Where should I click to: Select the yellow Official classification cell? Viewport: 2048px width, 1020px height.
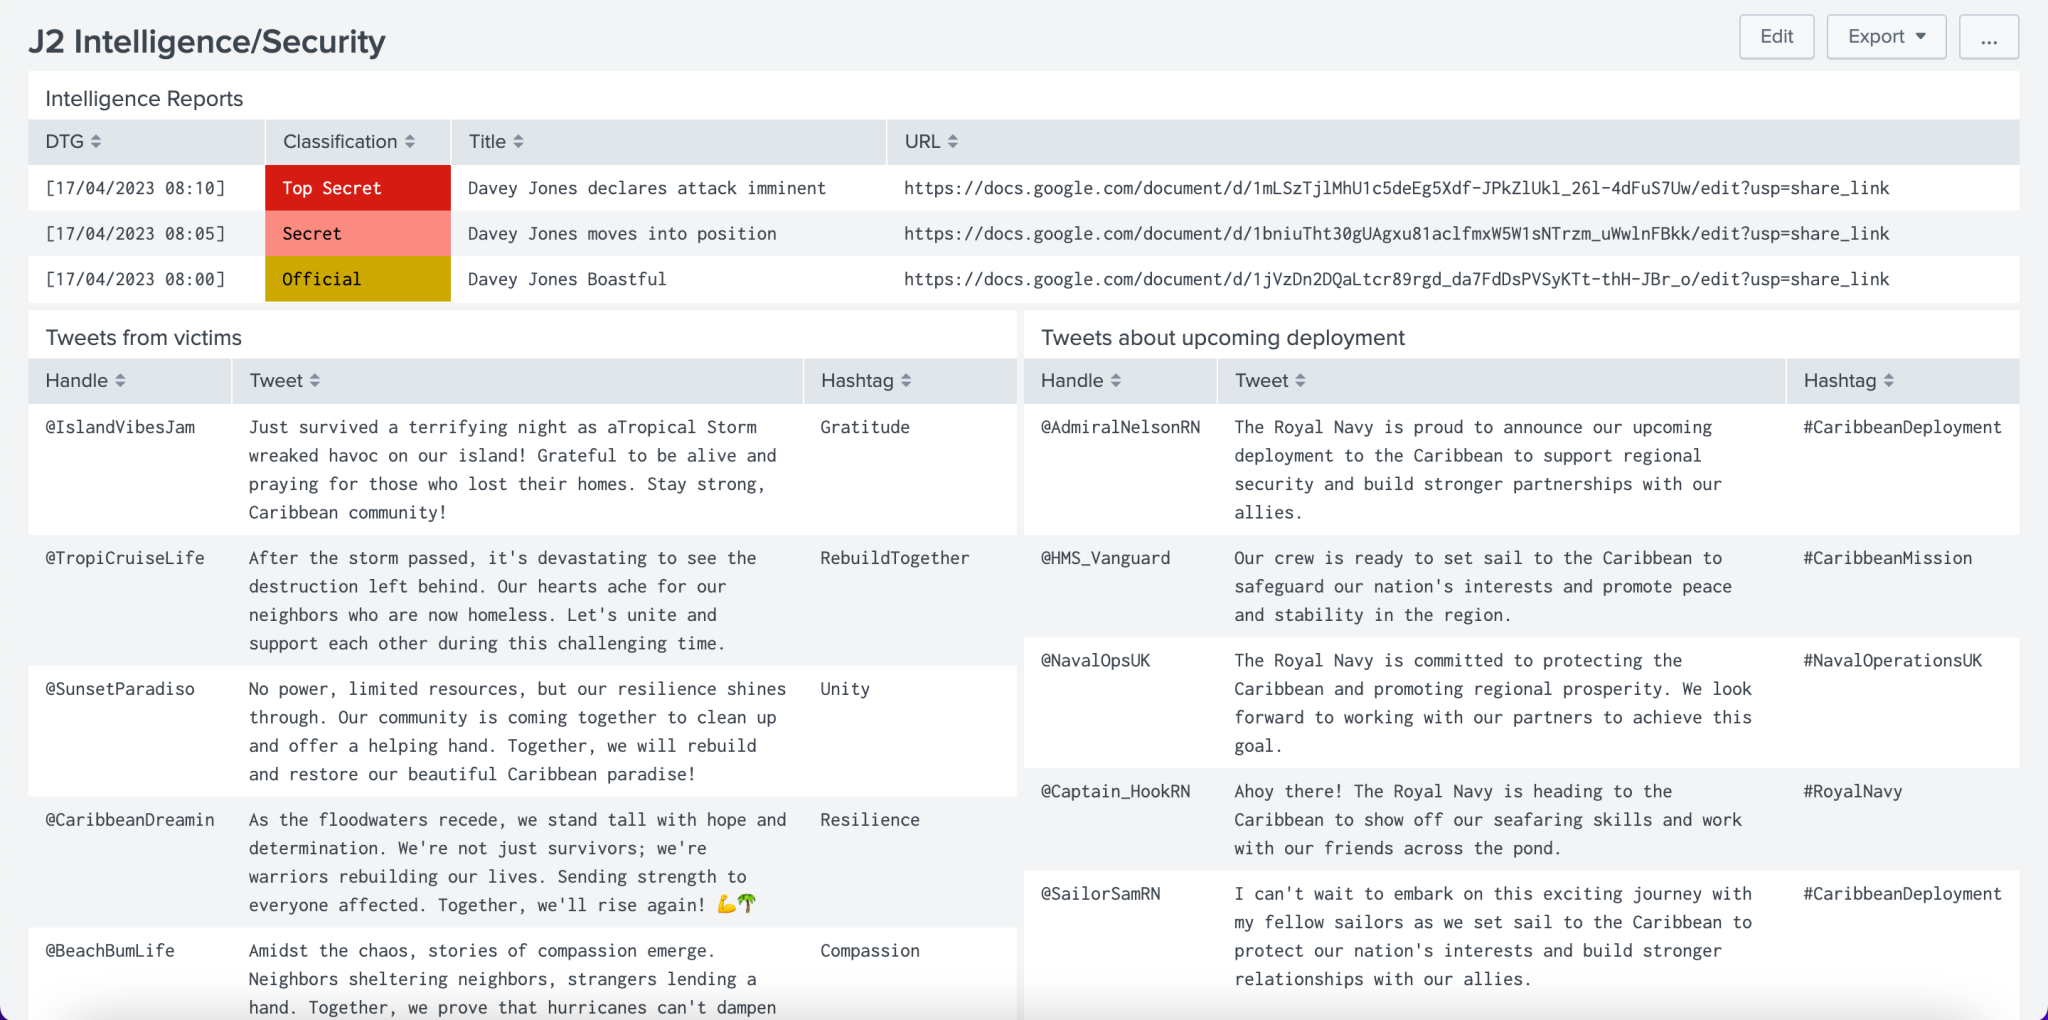tap(357, 279)
